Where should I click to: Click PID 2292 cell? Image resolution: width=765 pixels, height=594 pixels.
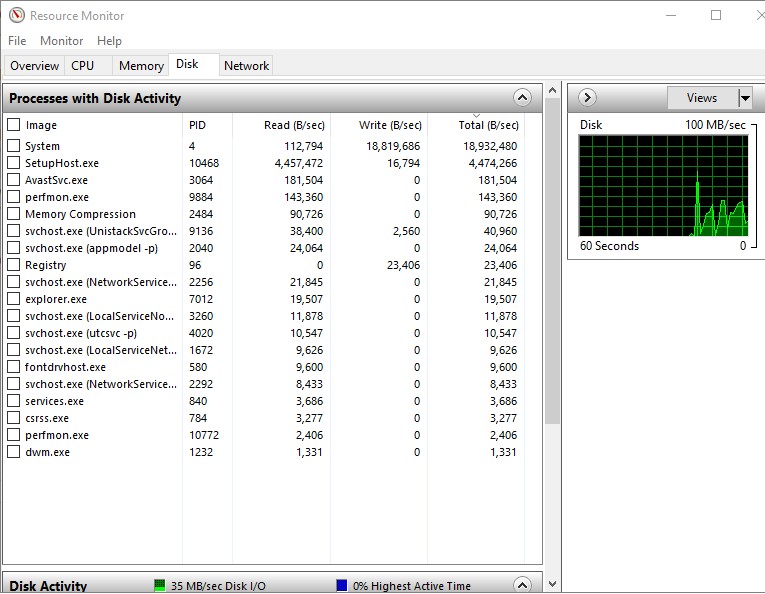(201, 384)
